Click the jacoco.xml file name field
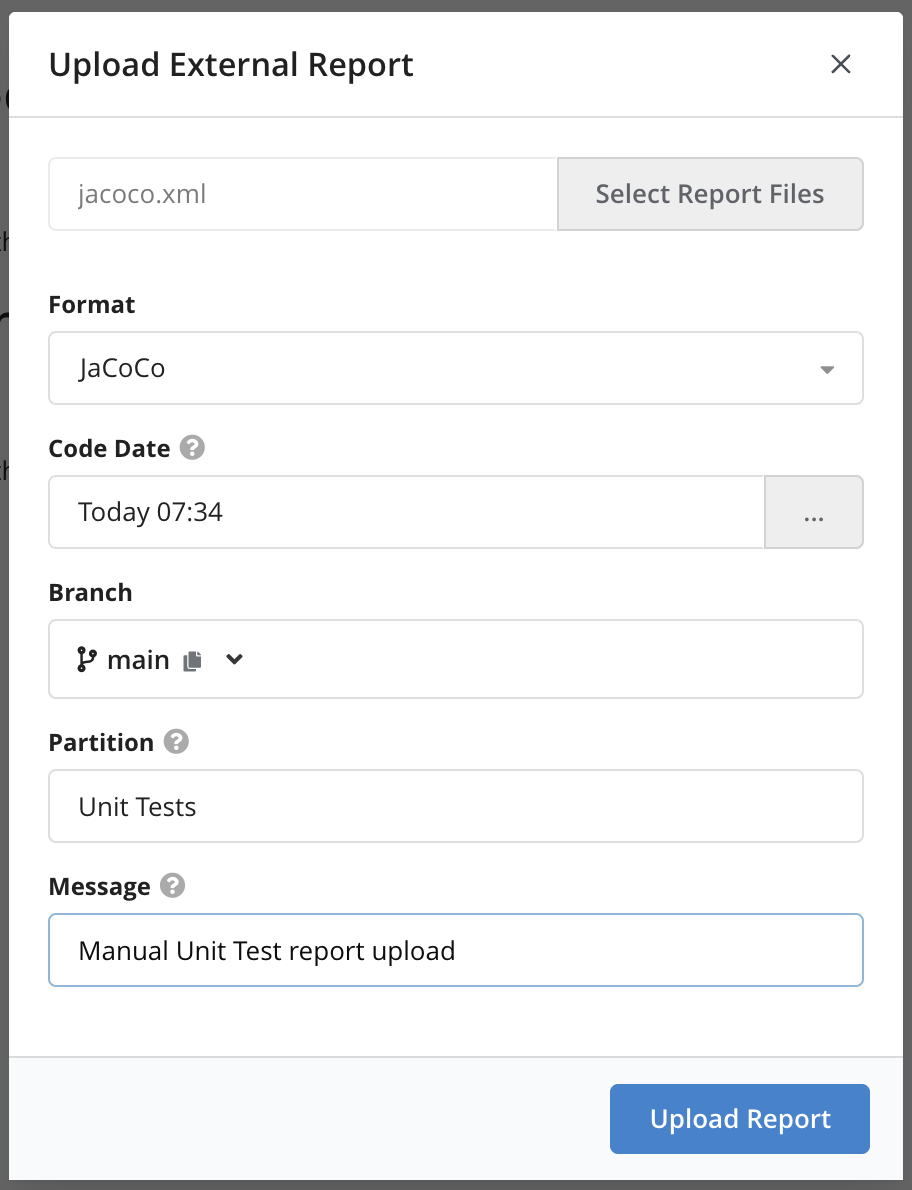 [x=303, y=194]
